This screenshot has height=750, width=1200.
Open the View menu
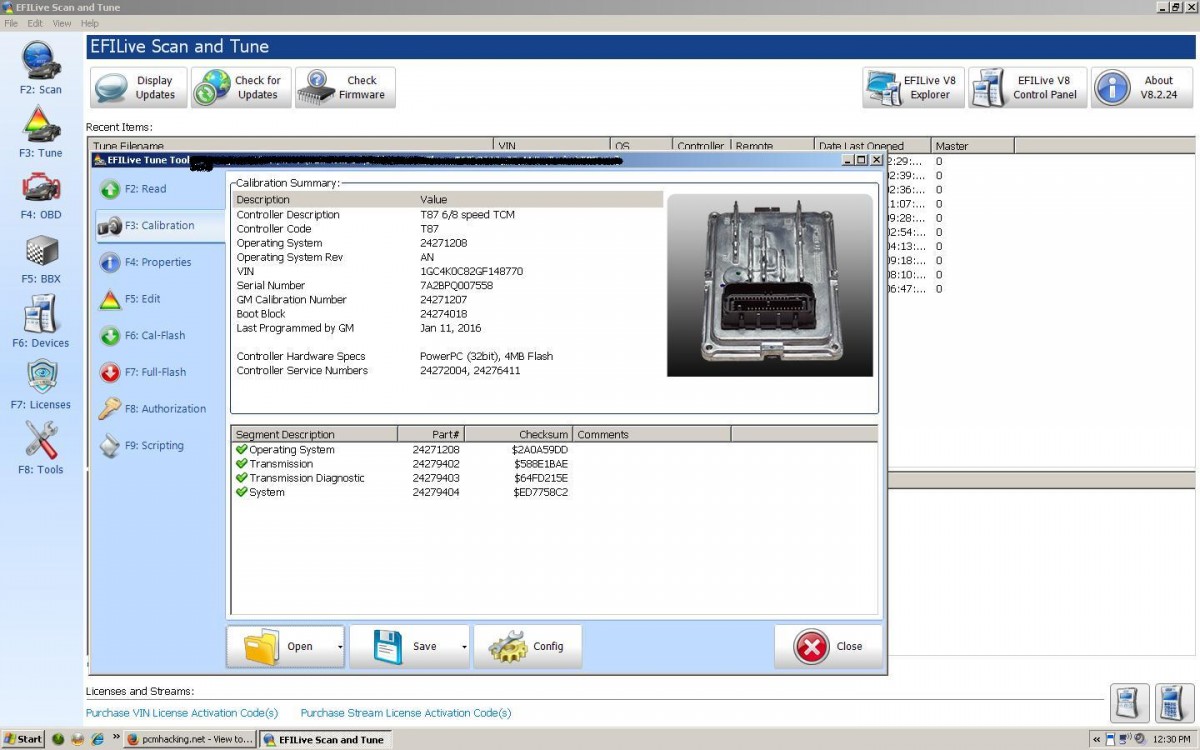click(x=62, y=23)
